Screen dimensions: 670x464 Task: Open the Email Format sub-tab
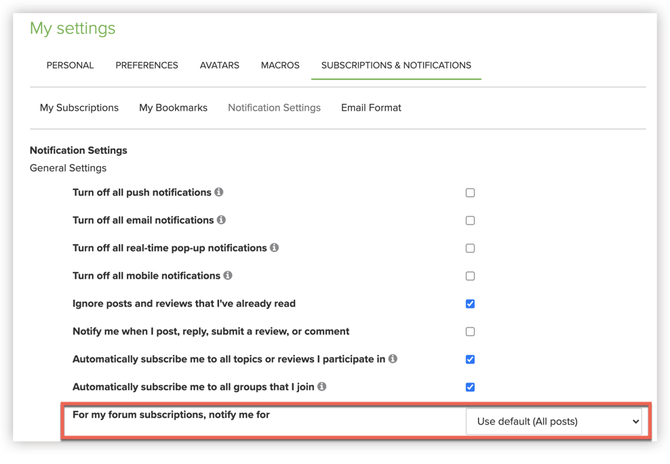pos(371,108)
